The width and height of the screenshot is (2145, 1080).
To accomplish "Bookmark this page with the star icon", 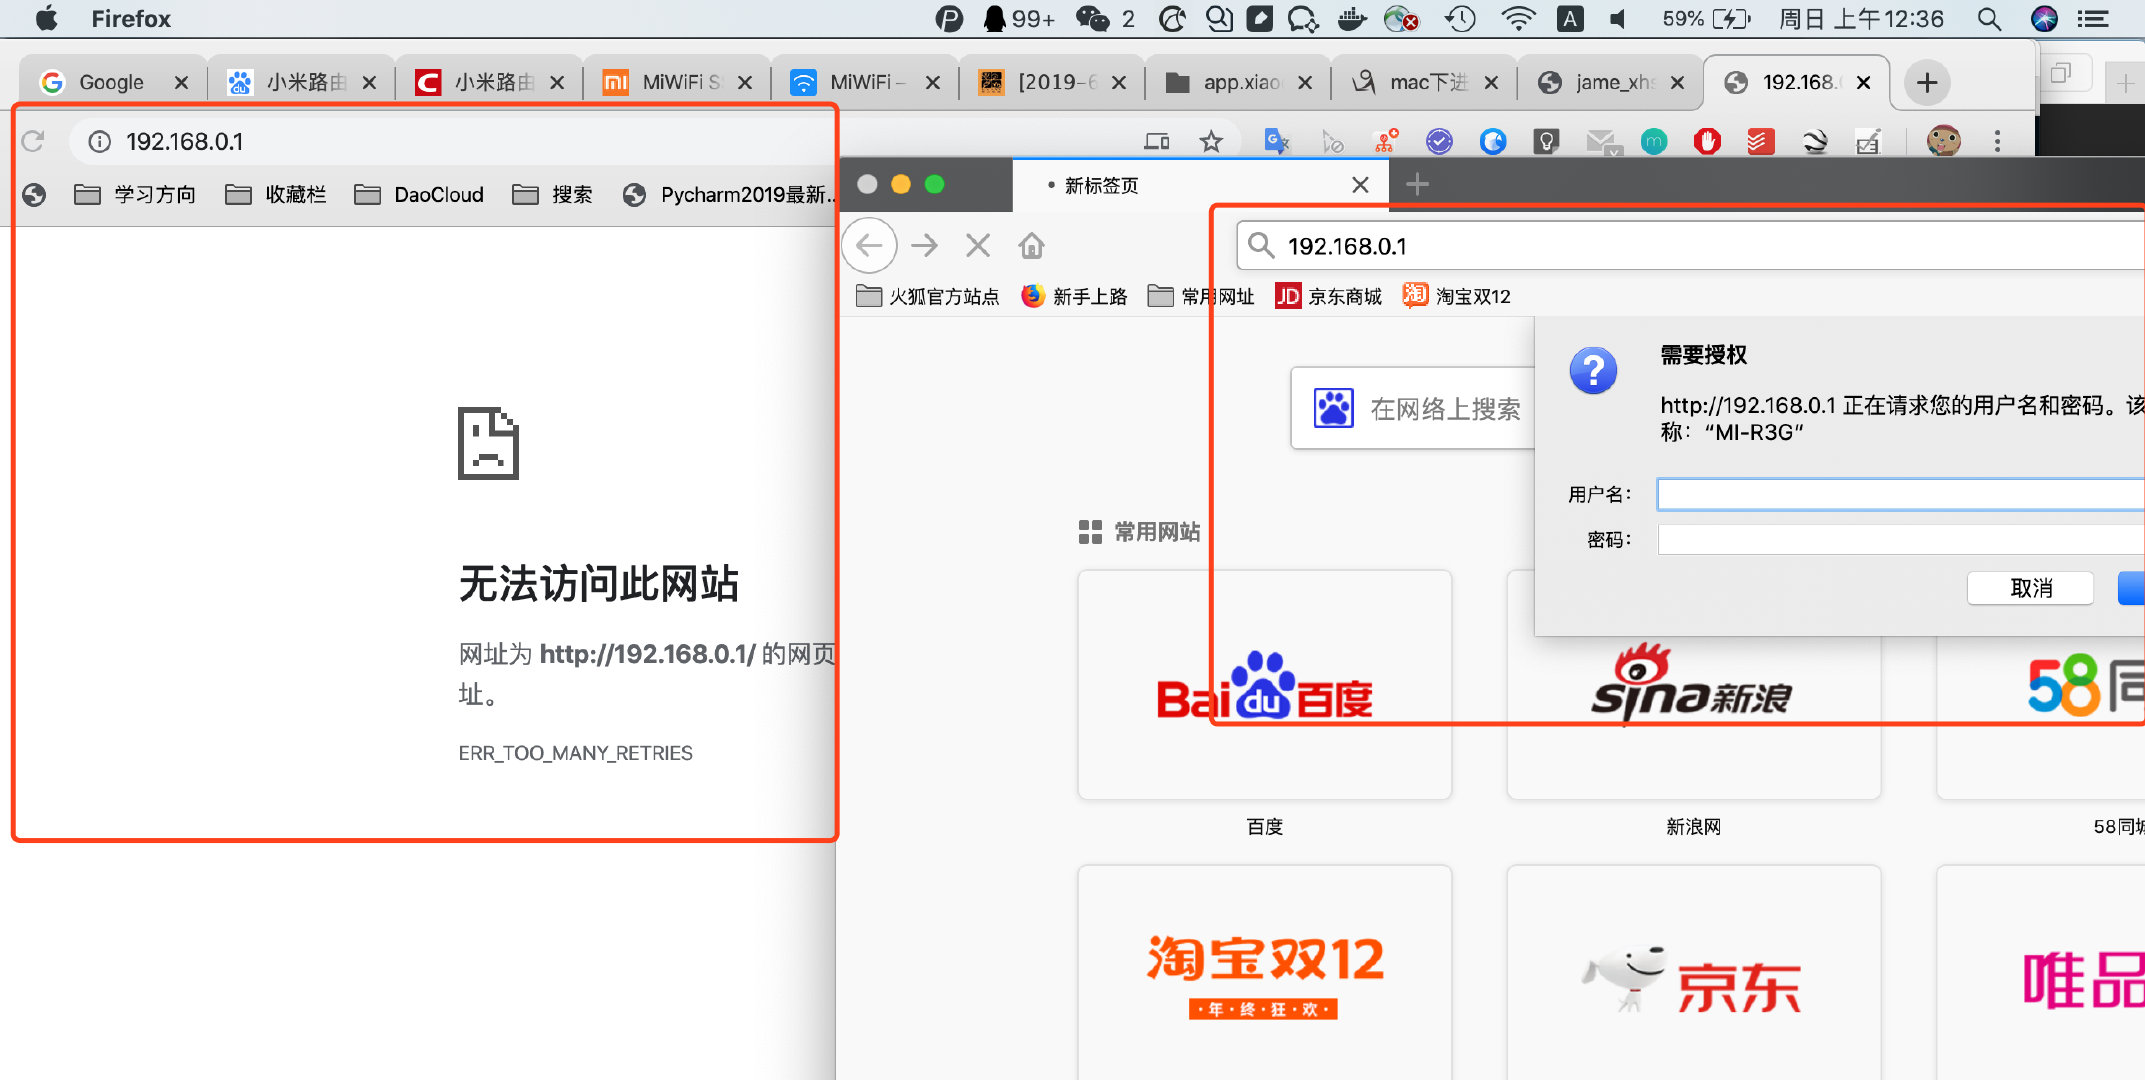I will click(x=1211, y=141).
